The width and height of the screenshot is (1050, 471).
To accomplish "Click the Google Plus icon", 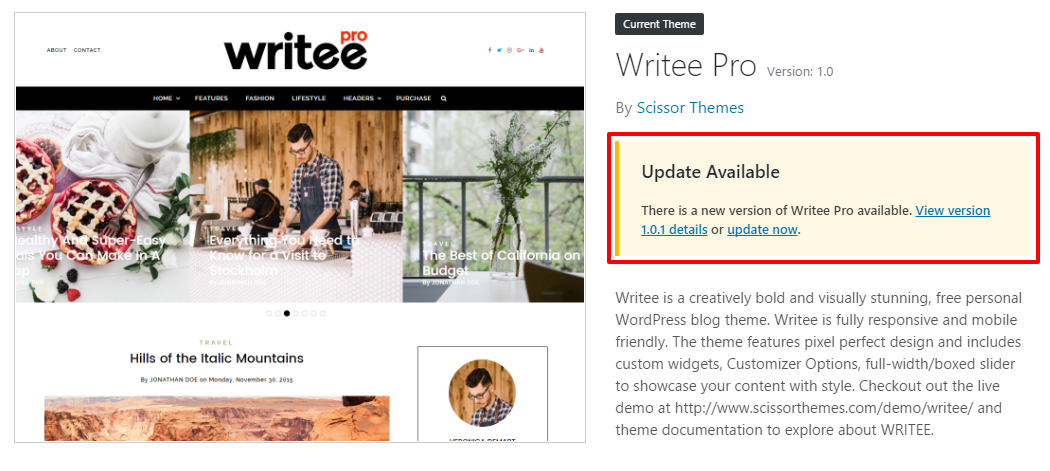I will coord(520,50).
